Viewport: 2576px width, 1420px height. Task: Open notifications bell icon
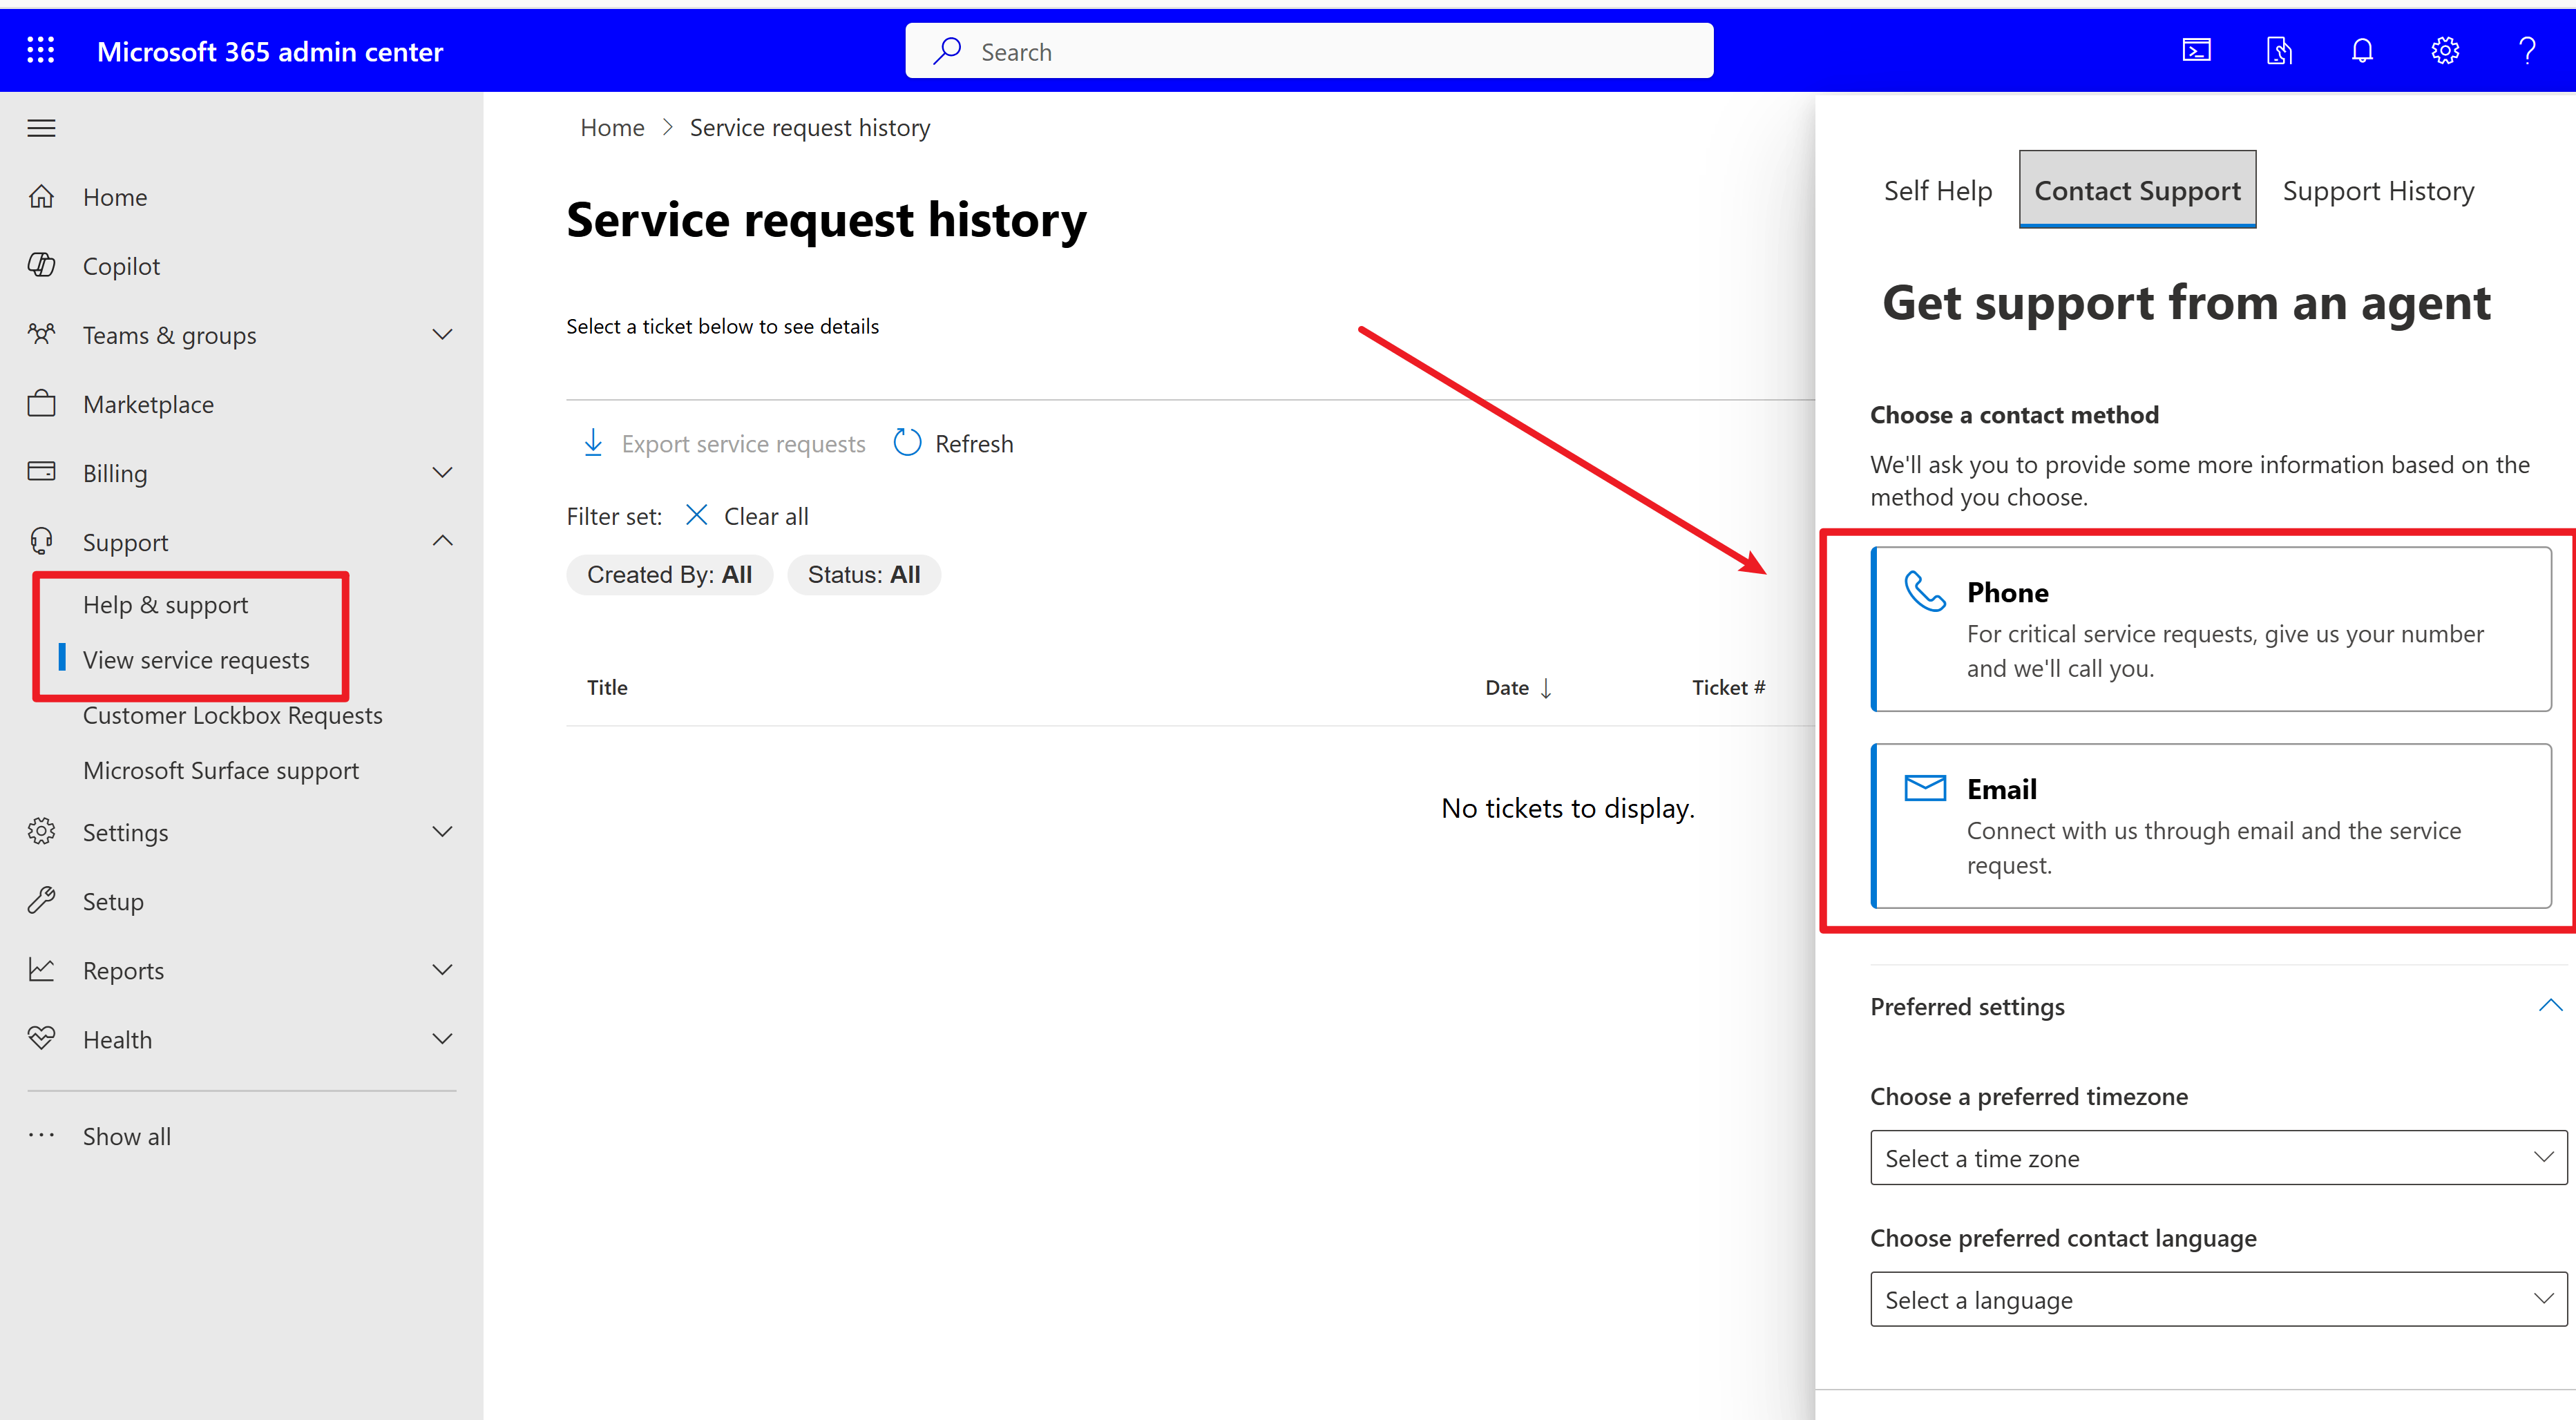[2362, 50]
